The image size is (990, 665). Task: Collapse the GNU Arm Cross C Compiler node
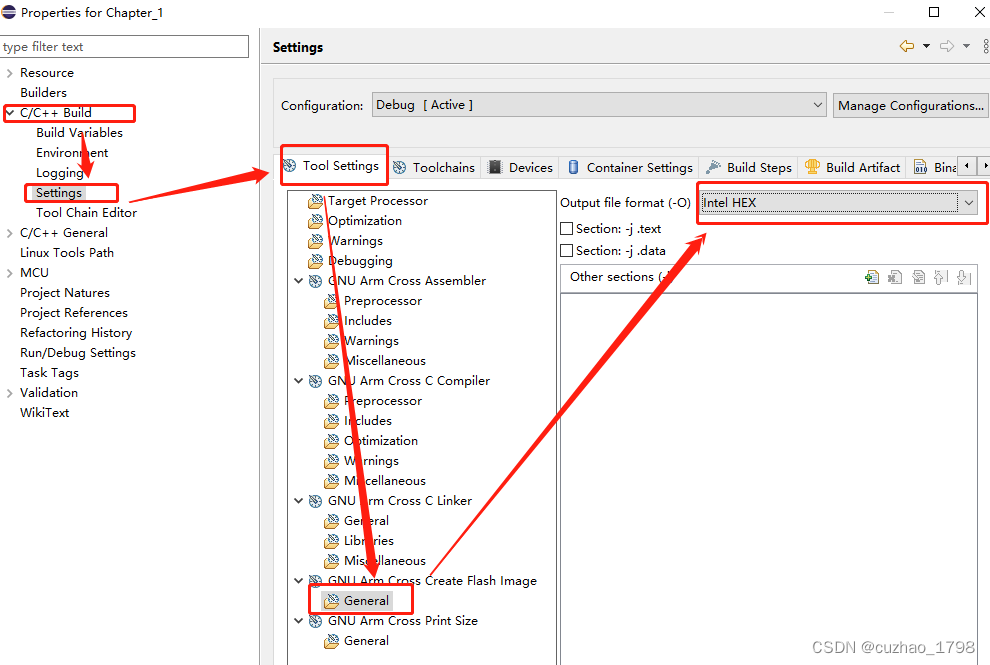[299, 380]
